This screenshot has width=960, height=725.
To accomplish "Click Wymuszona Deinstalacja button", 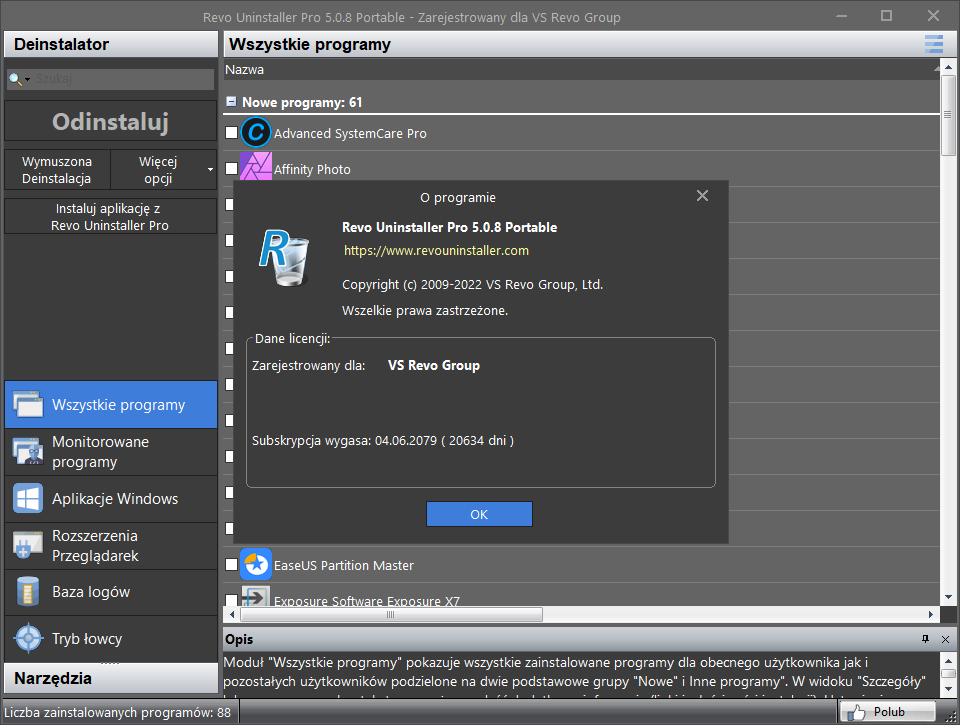I will 57,170.
